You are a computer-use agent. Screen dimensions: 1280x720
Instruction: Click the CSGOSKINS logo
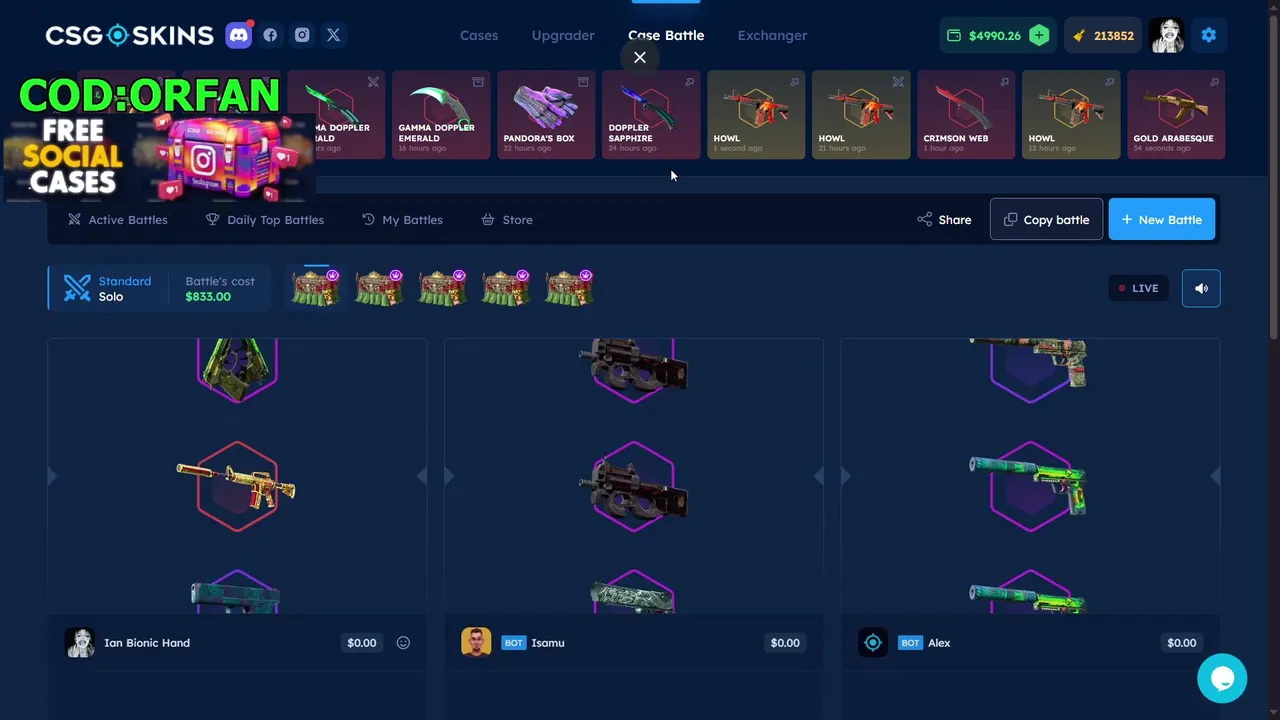coord(130,35)
